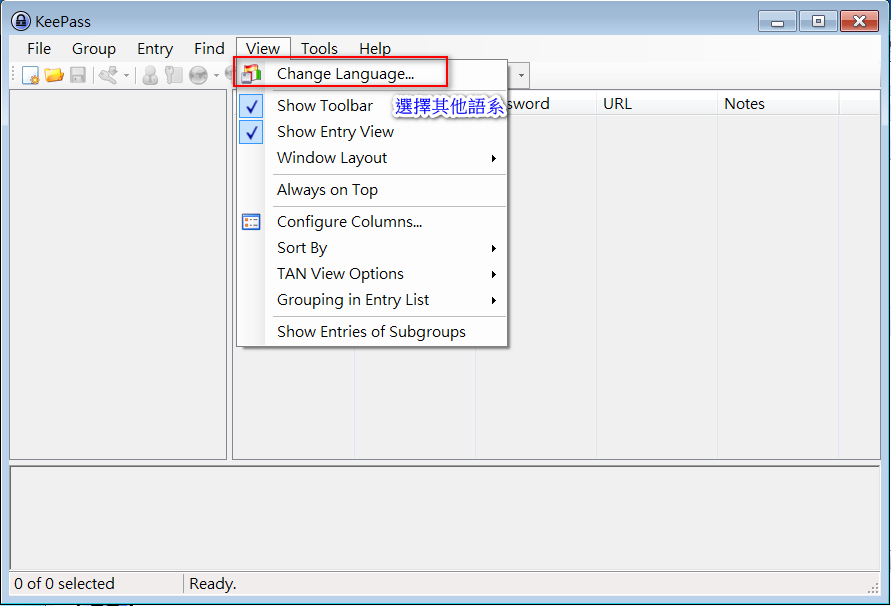This screenshot has width=891, height=606.
Task: Click the Save database floppy icon
Action: pos(78,75)
